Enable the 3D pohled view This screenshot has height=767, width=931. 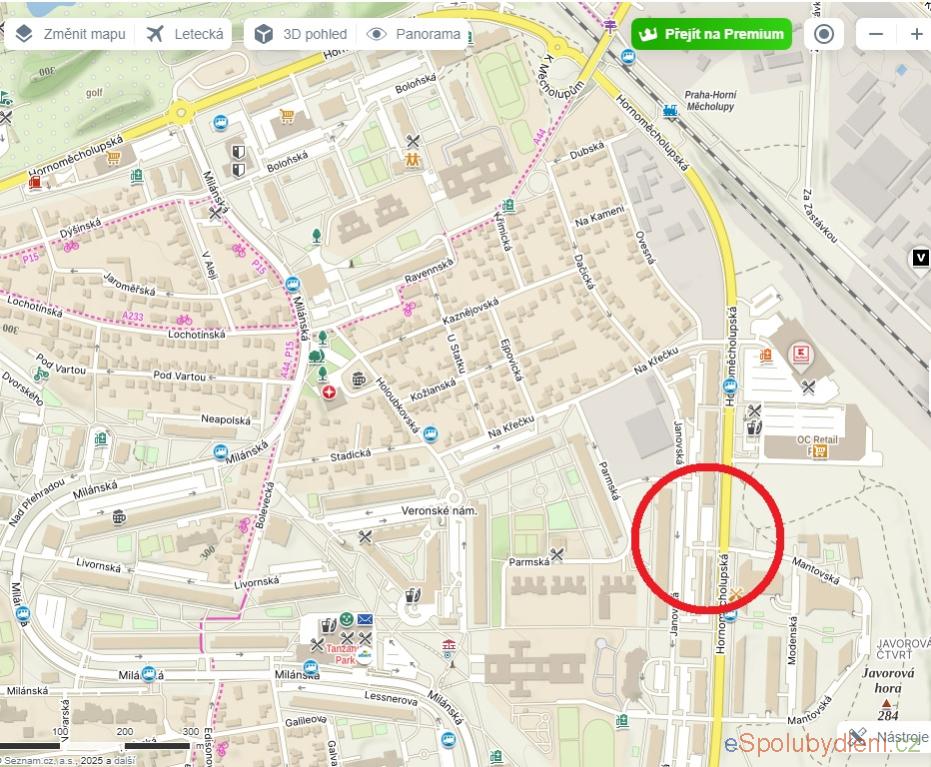coord(301,34)
